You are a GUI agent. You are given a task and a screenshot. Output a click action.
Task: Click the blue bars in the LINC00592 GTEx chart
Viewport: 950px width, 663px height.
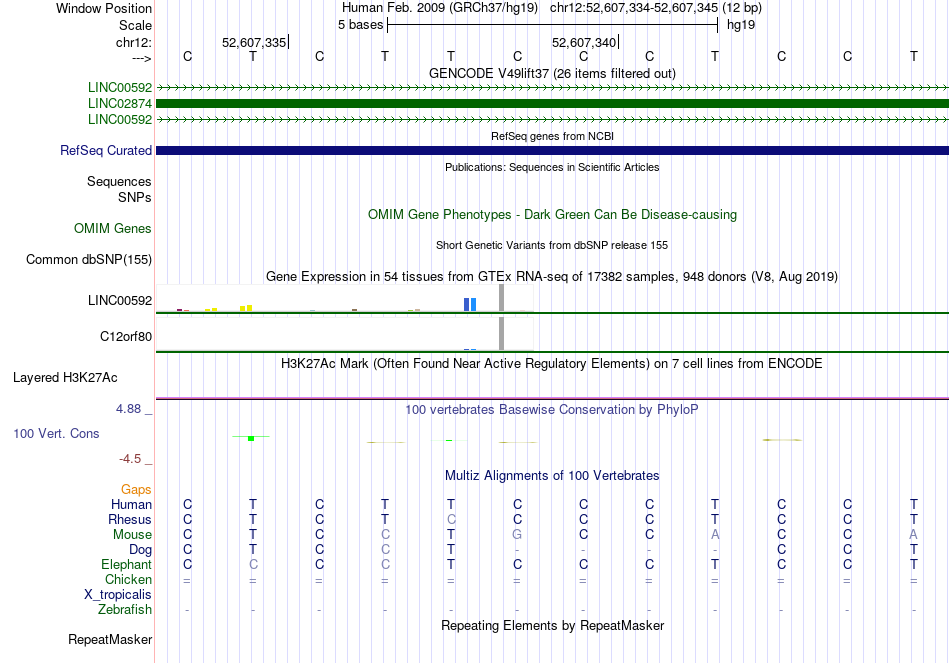[470, 304]
